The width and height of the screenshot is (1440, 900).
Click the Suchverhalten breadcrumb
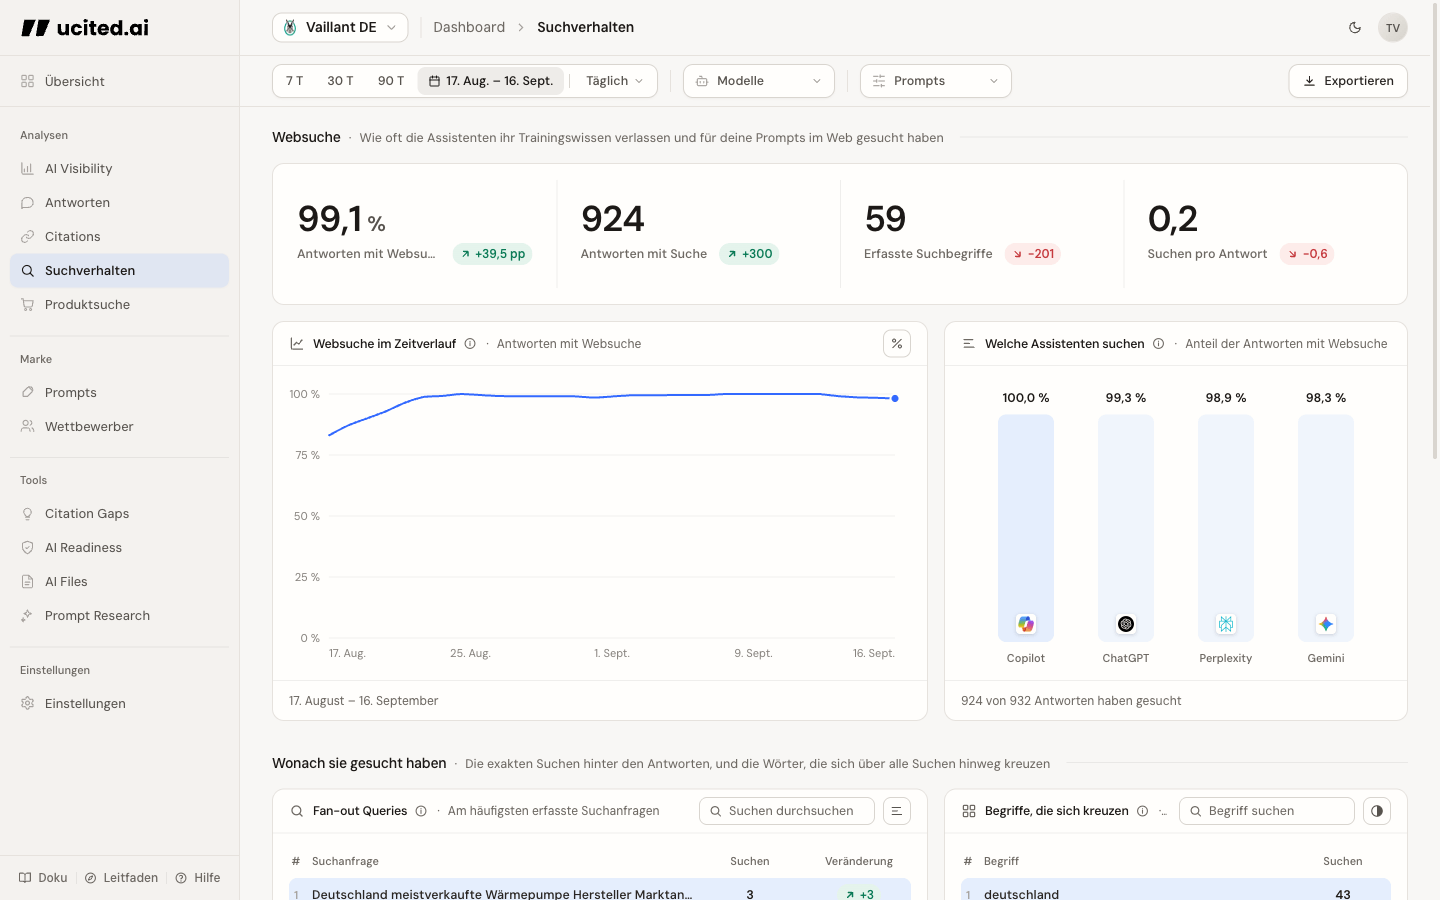click(585, 27)
